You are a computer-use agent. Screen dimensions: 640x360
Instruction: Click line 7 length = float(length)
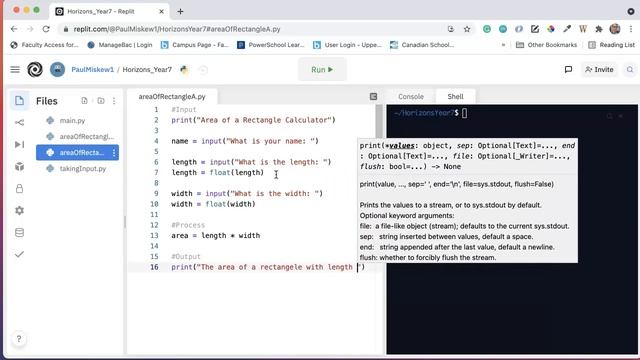(x=218, y=172)
